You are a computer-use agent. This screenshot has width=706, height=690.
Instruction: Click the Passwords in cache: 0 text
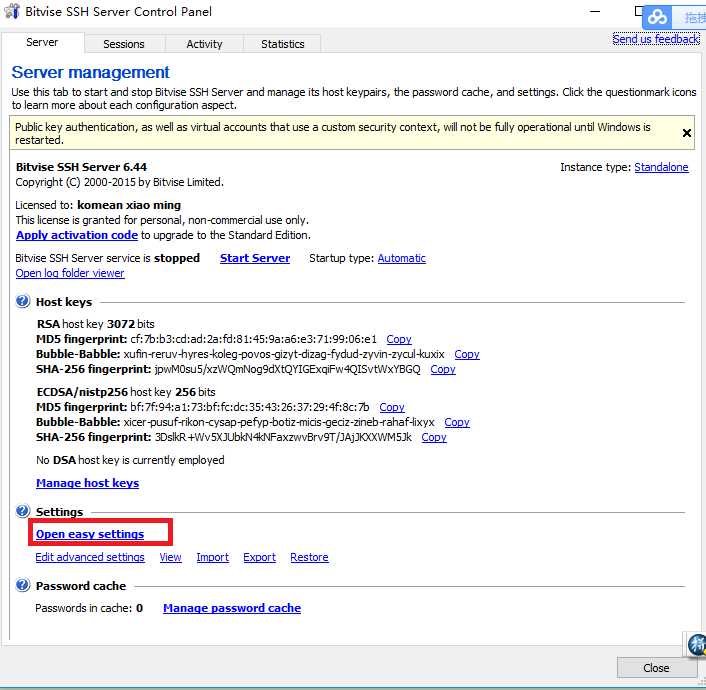[x=89, y=608]
